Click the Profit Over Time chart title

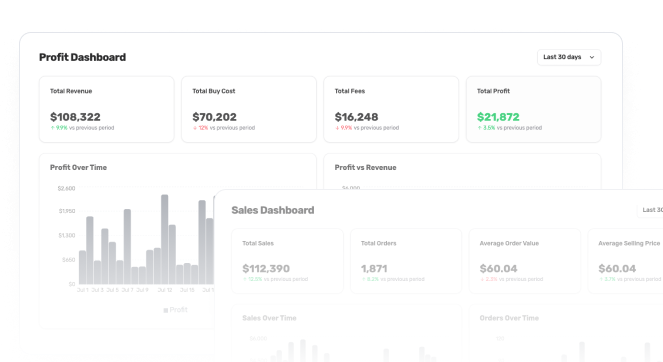coord(78,167)
